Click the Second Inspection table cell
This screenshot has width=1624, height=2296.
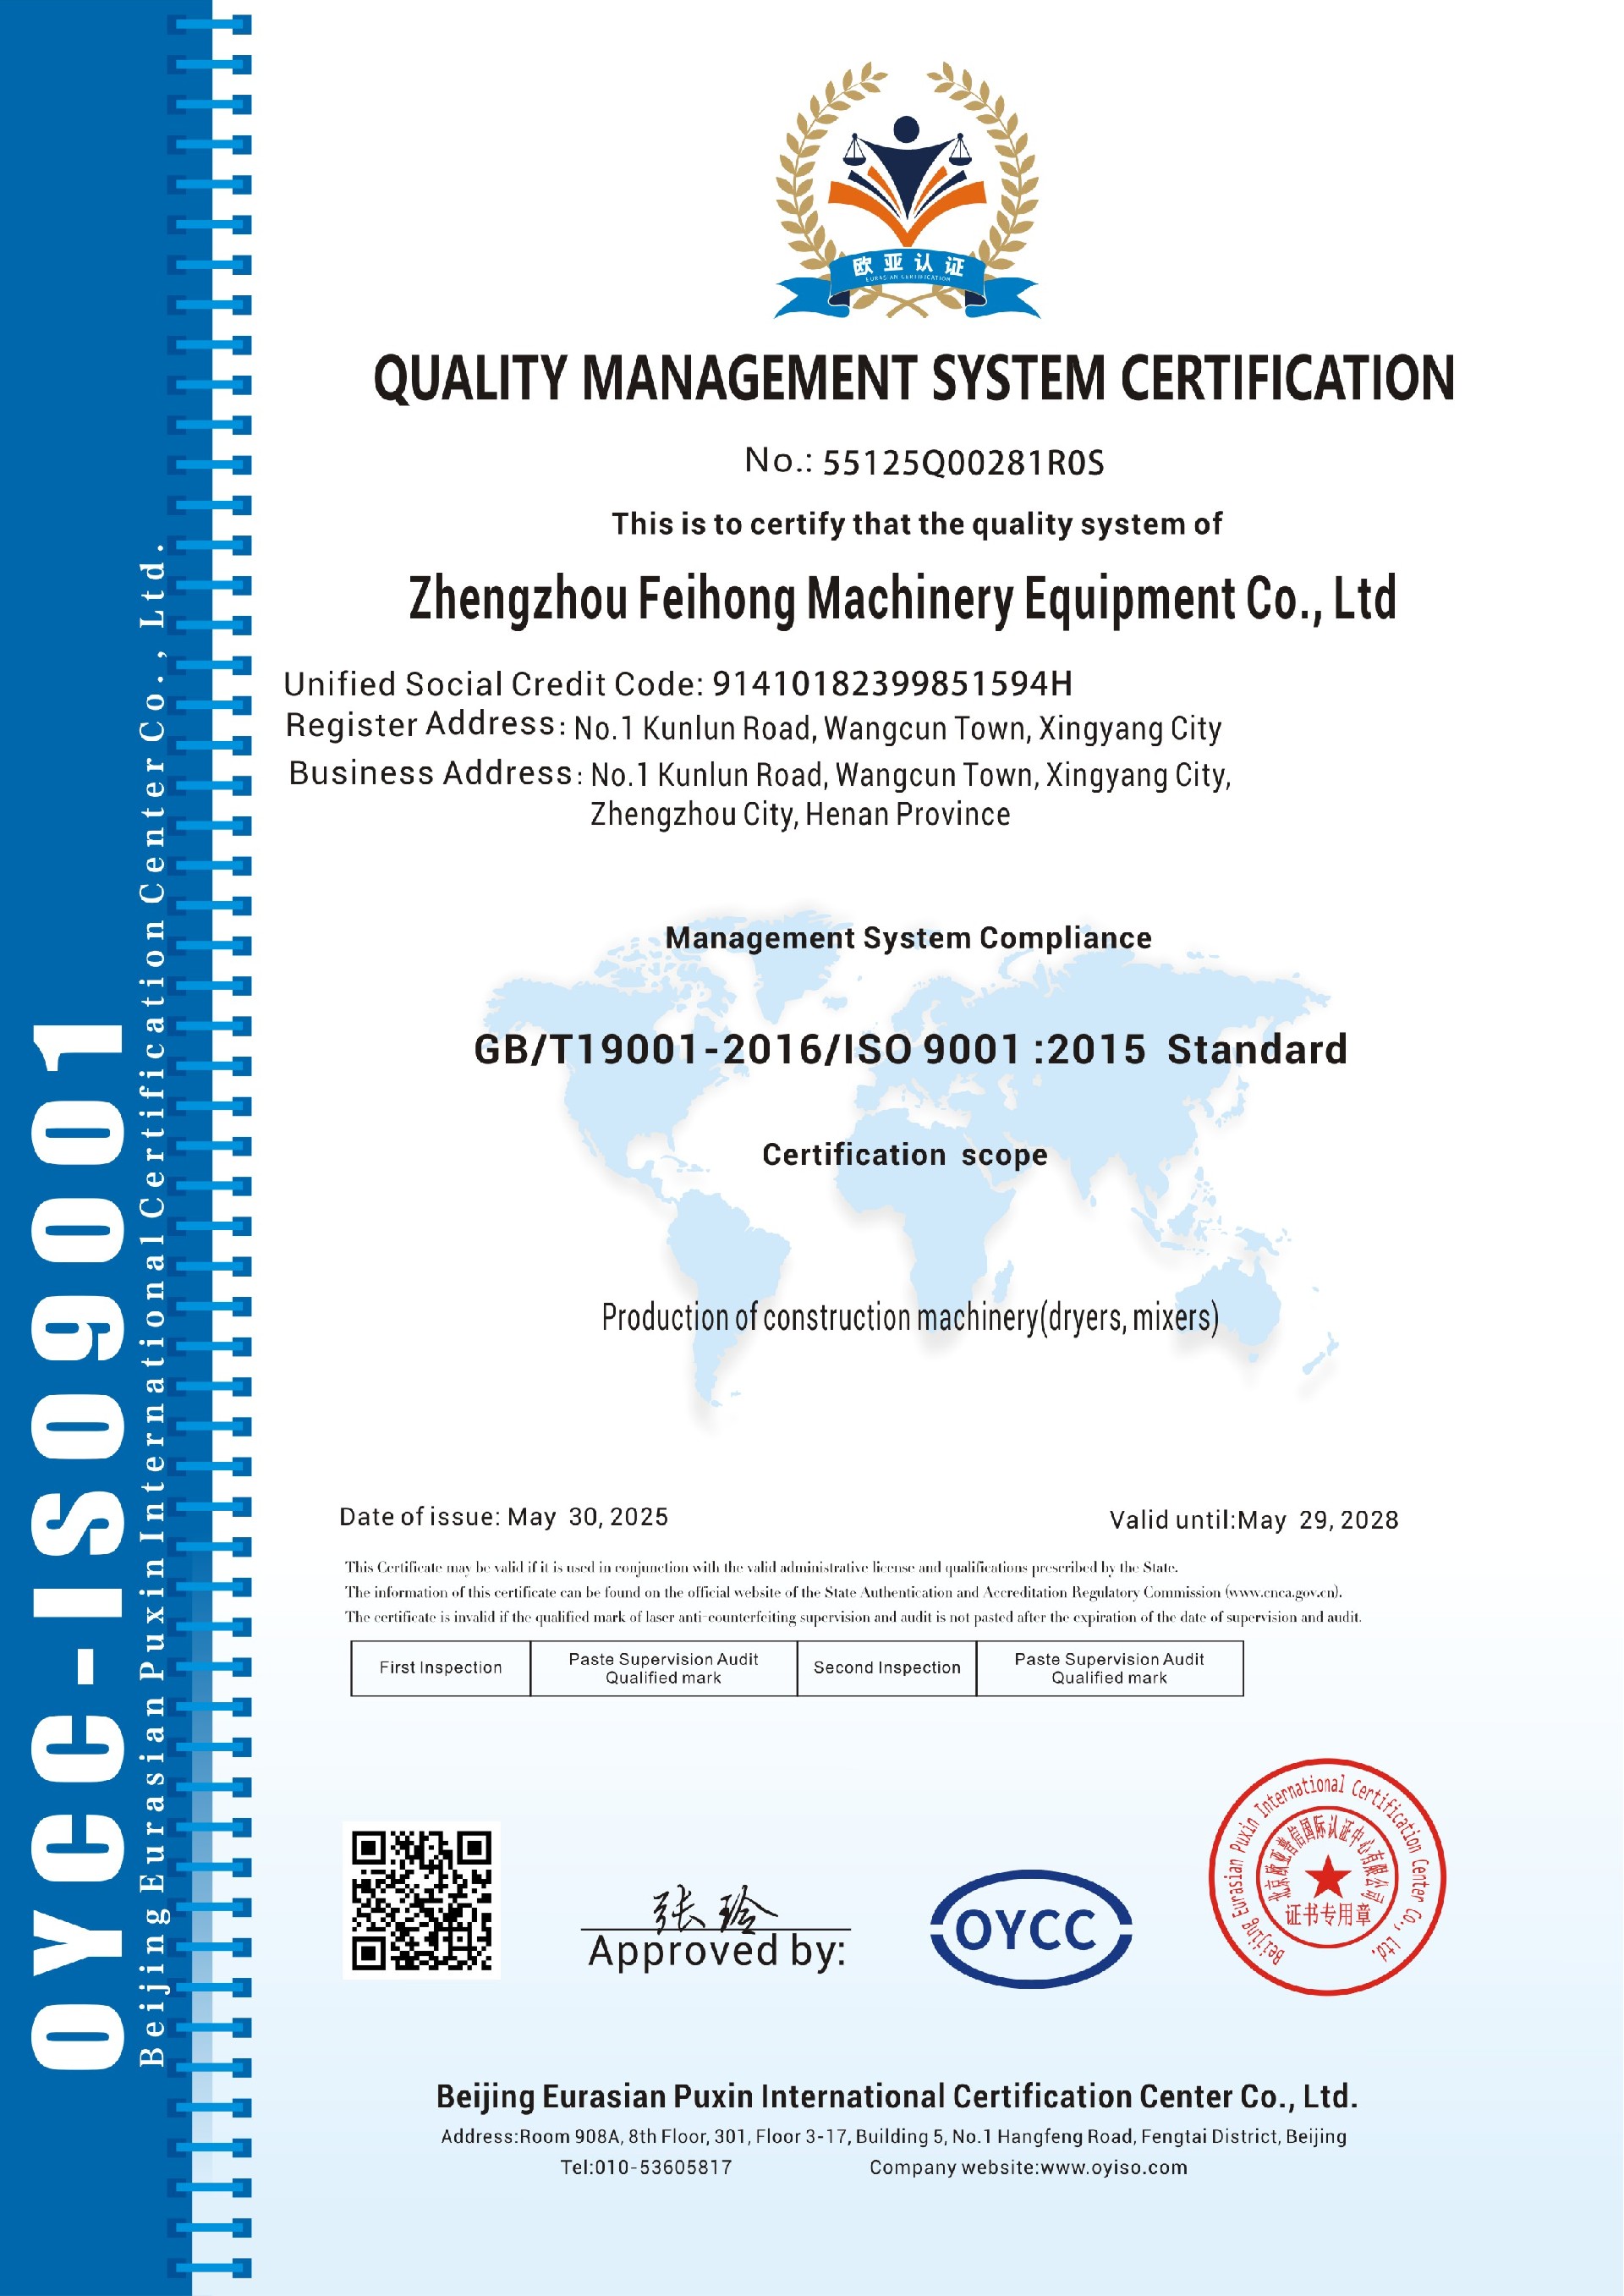(886, 1668)
